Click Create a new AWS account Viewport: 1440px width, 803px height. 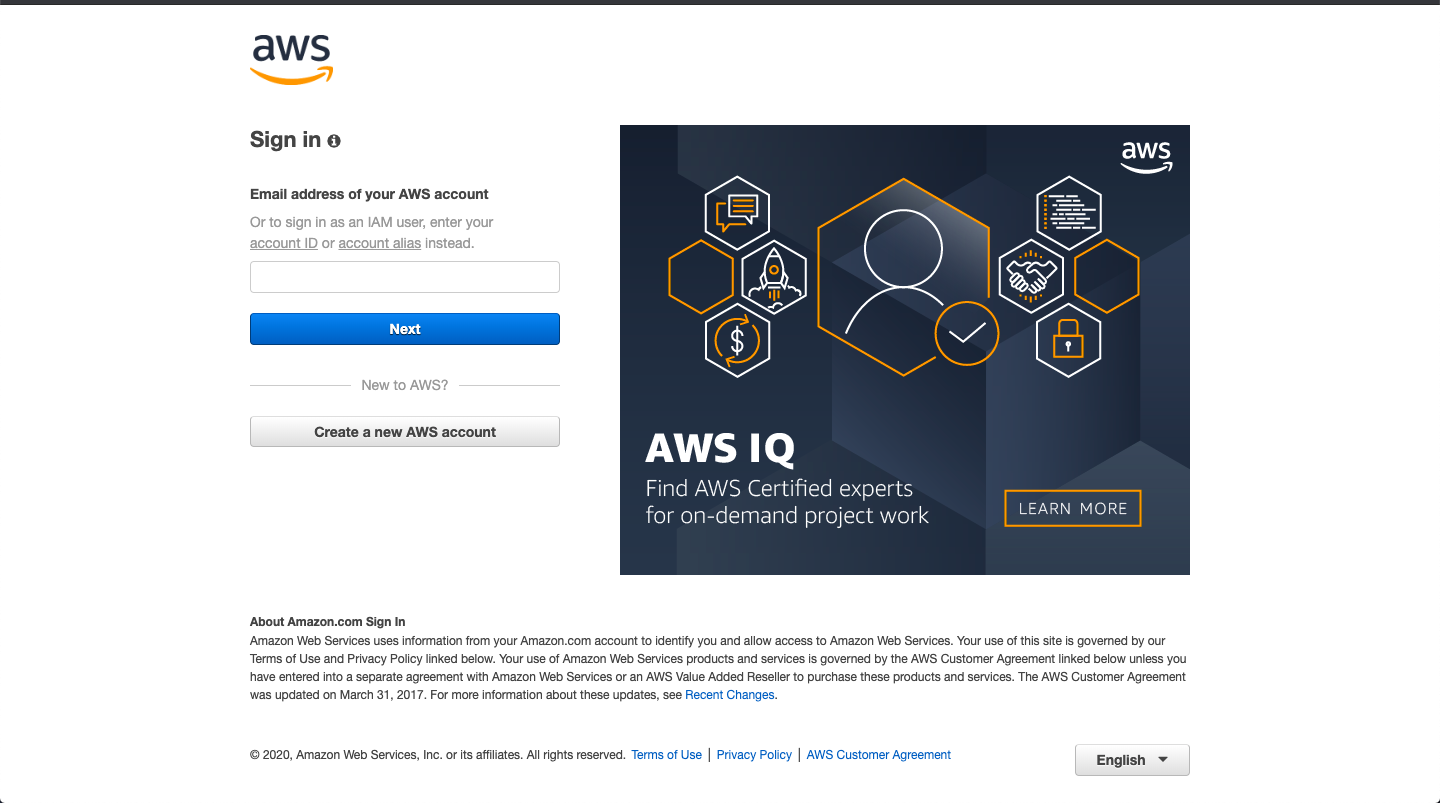pyautogui.click(x=404, y=431)
